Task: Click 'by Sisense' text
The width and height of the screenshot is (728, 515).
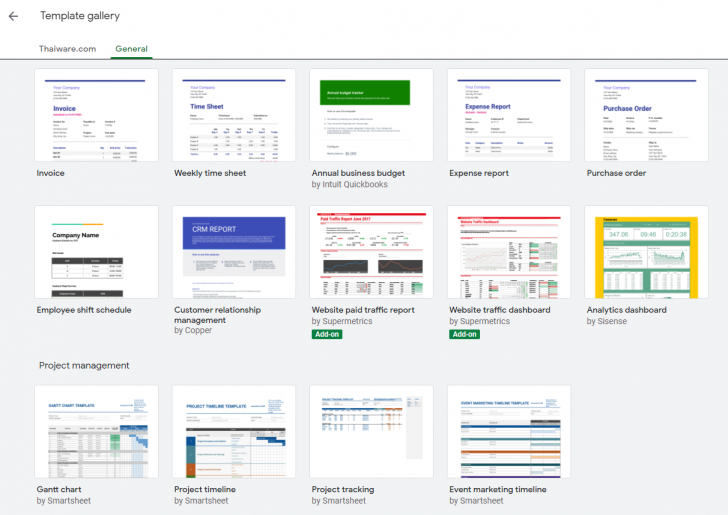Action: (606, 321)
